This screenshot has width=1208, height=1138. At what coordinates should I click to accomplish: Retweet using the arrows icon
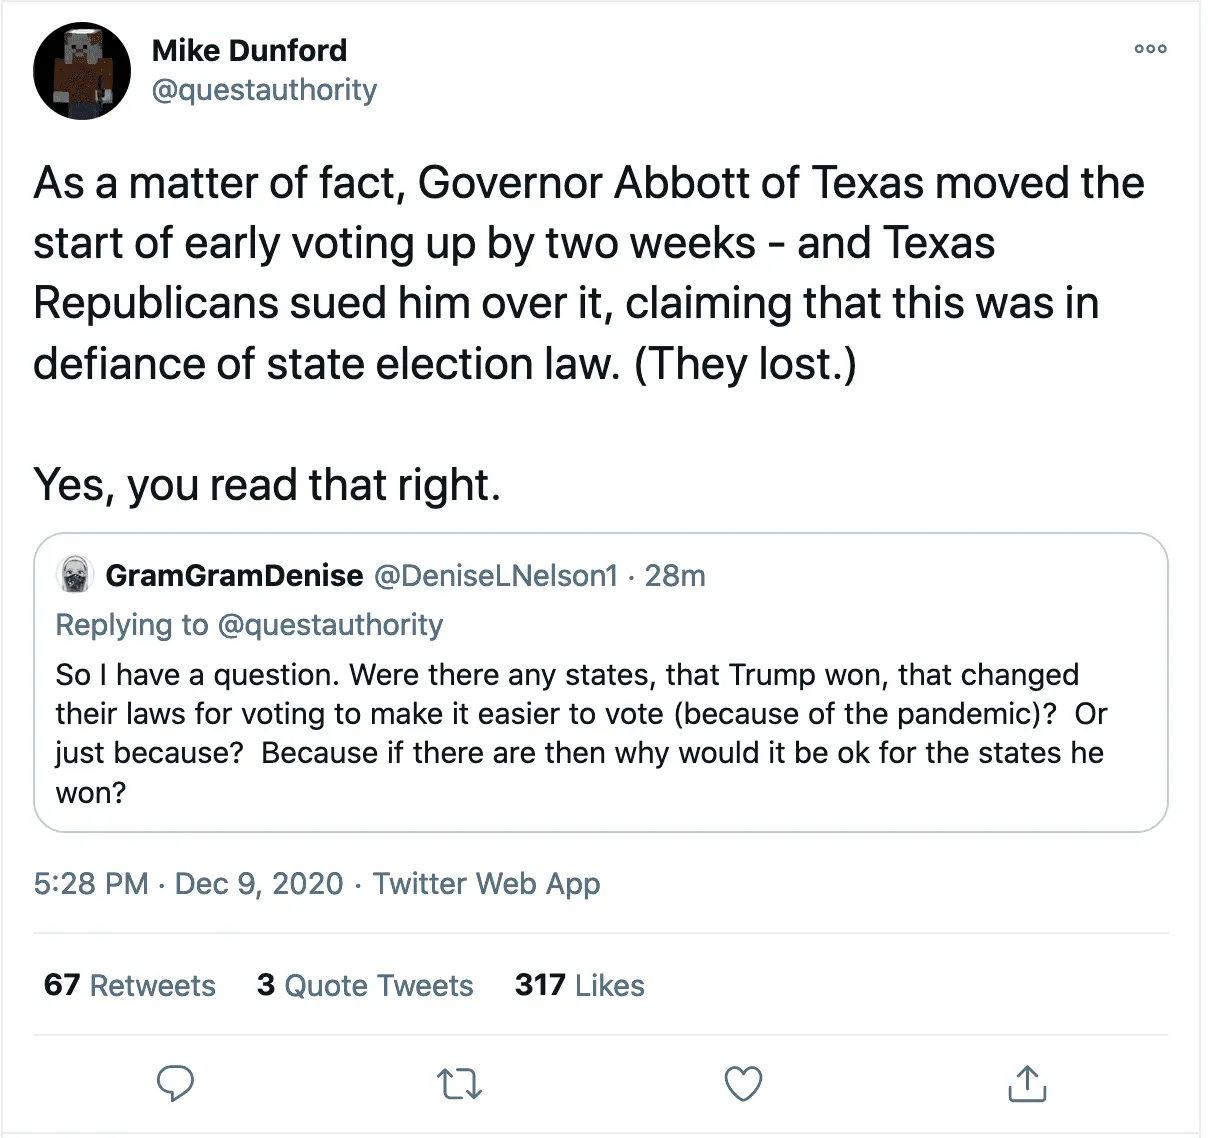(x=460, y=1084)
